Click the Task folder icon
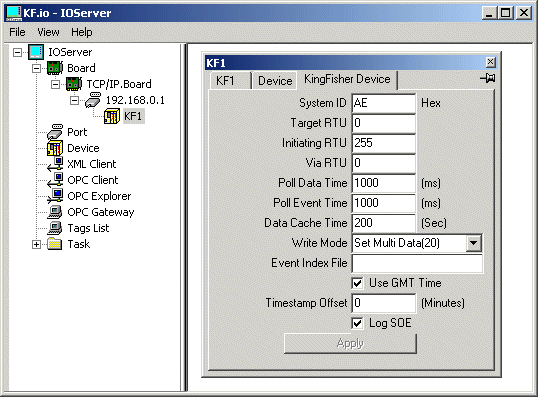The image size is (538, 397). coord(55,244)
